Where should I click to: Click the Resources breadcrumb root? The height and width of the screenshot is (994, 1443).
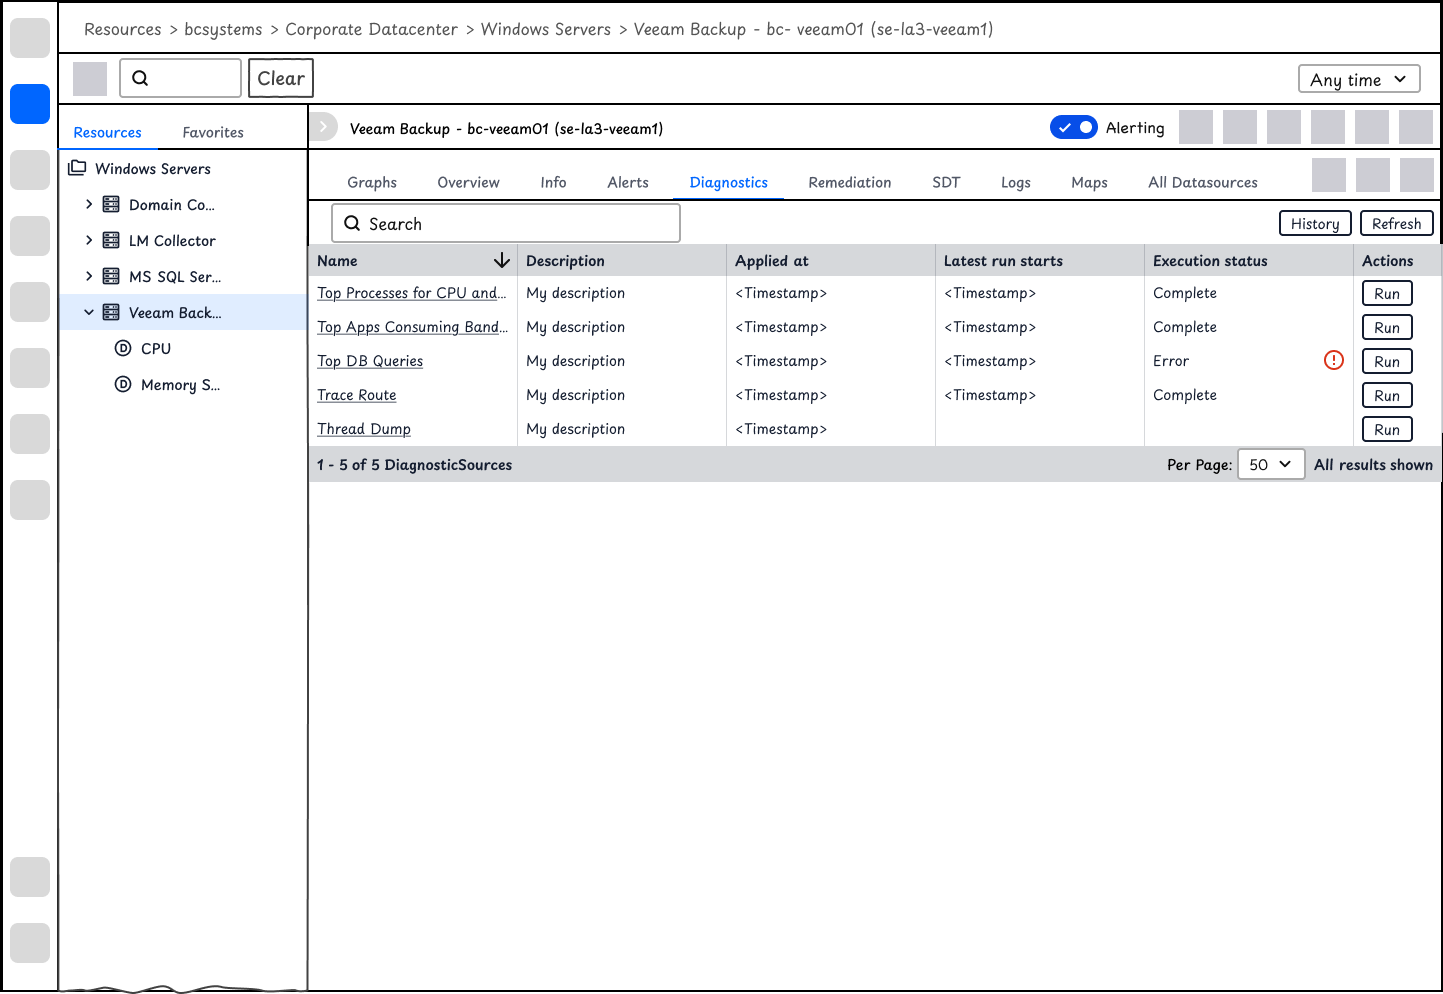coord(122,29)
